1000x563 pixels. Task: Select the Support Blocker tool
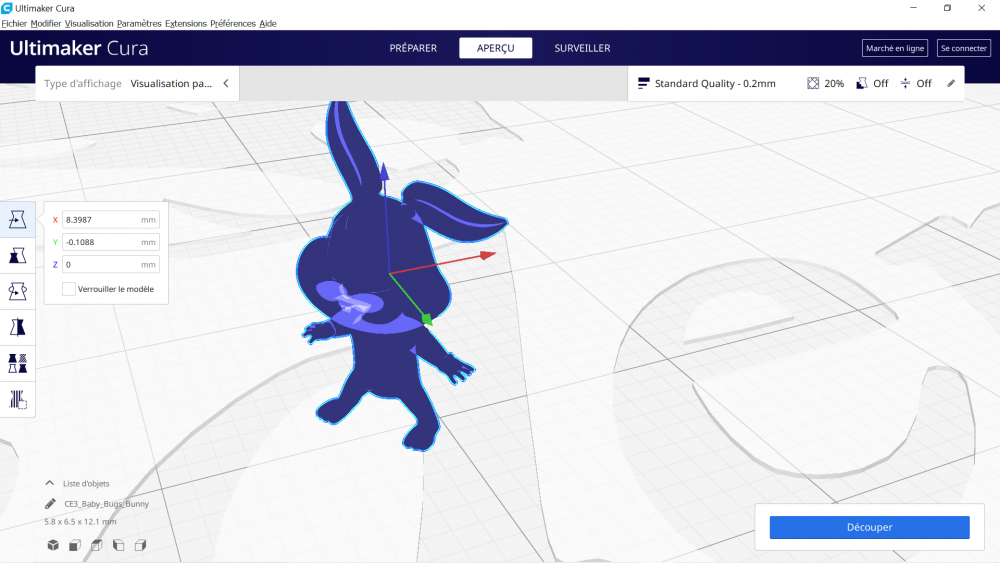coord(17,400)
